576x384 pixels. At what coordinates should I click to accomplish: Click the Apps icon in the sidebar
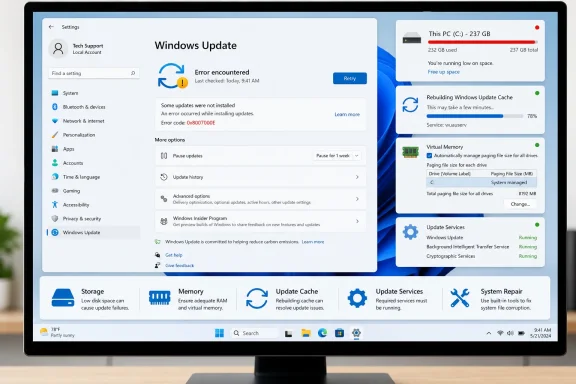(55, 149)
